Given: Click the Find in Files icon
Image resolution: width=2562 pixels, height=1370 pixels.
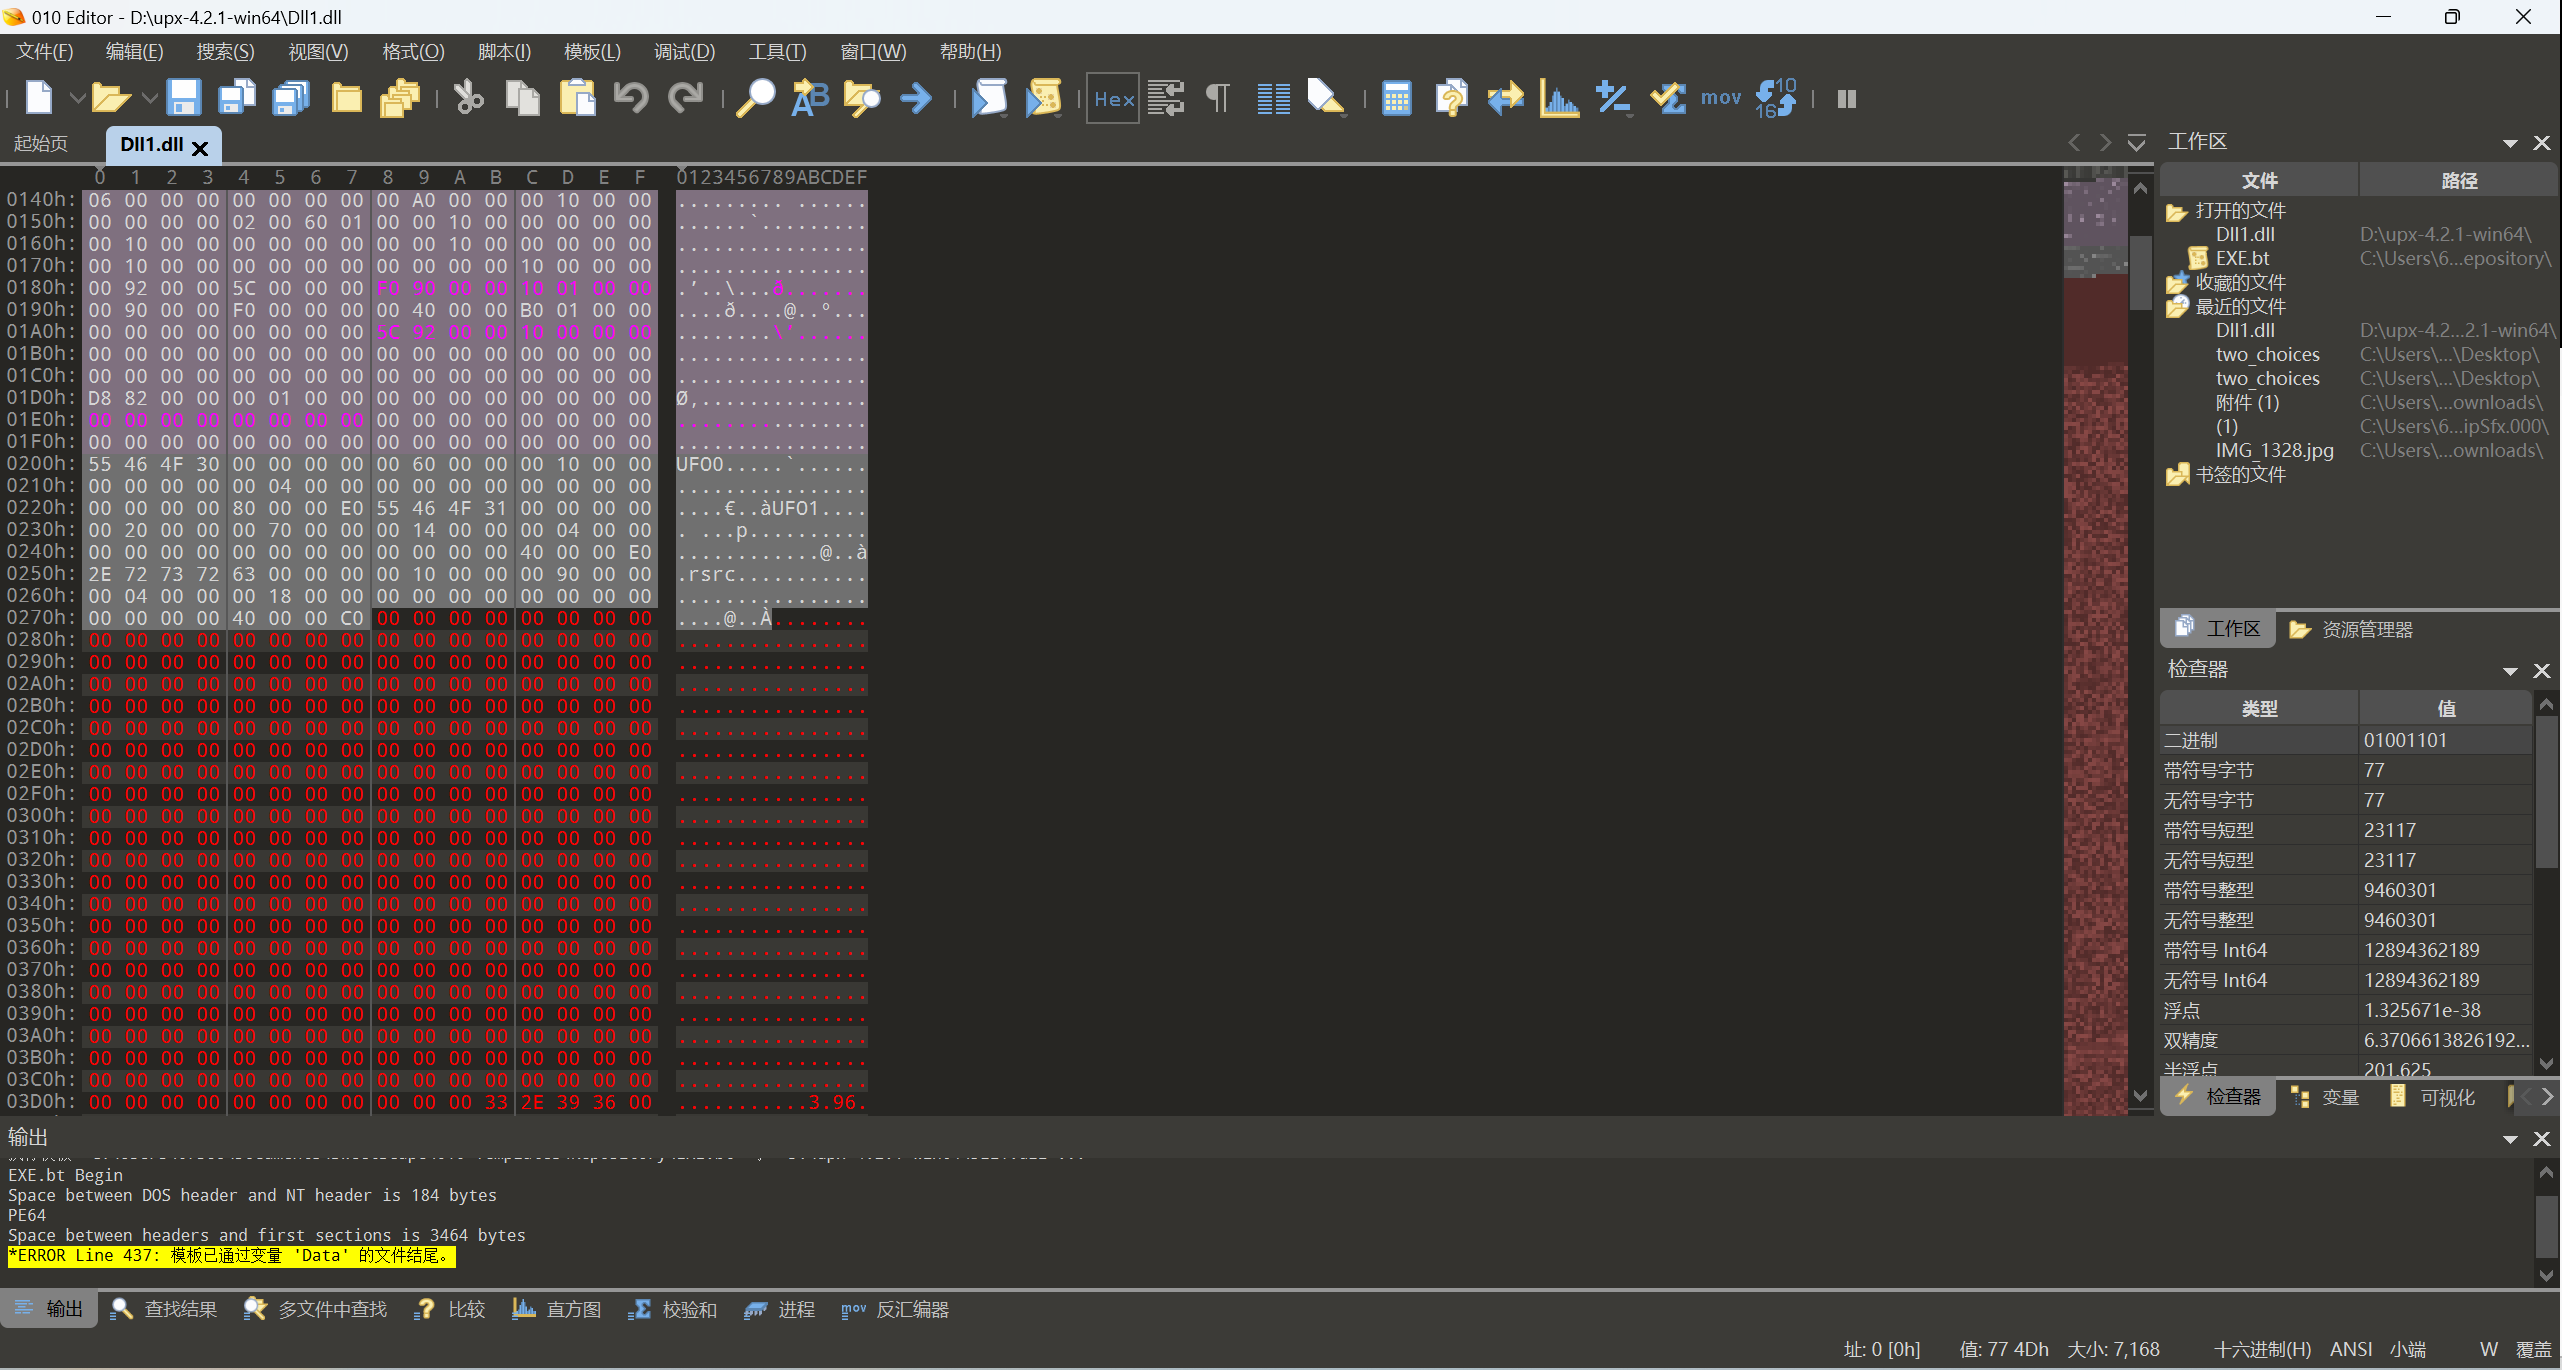Looking at the screenshot, I should tap(862, 98).
